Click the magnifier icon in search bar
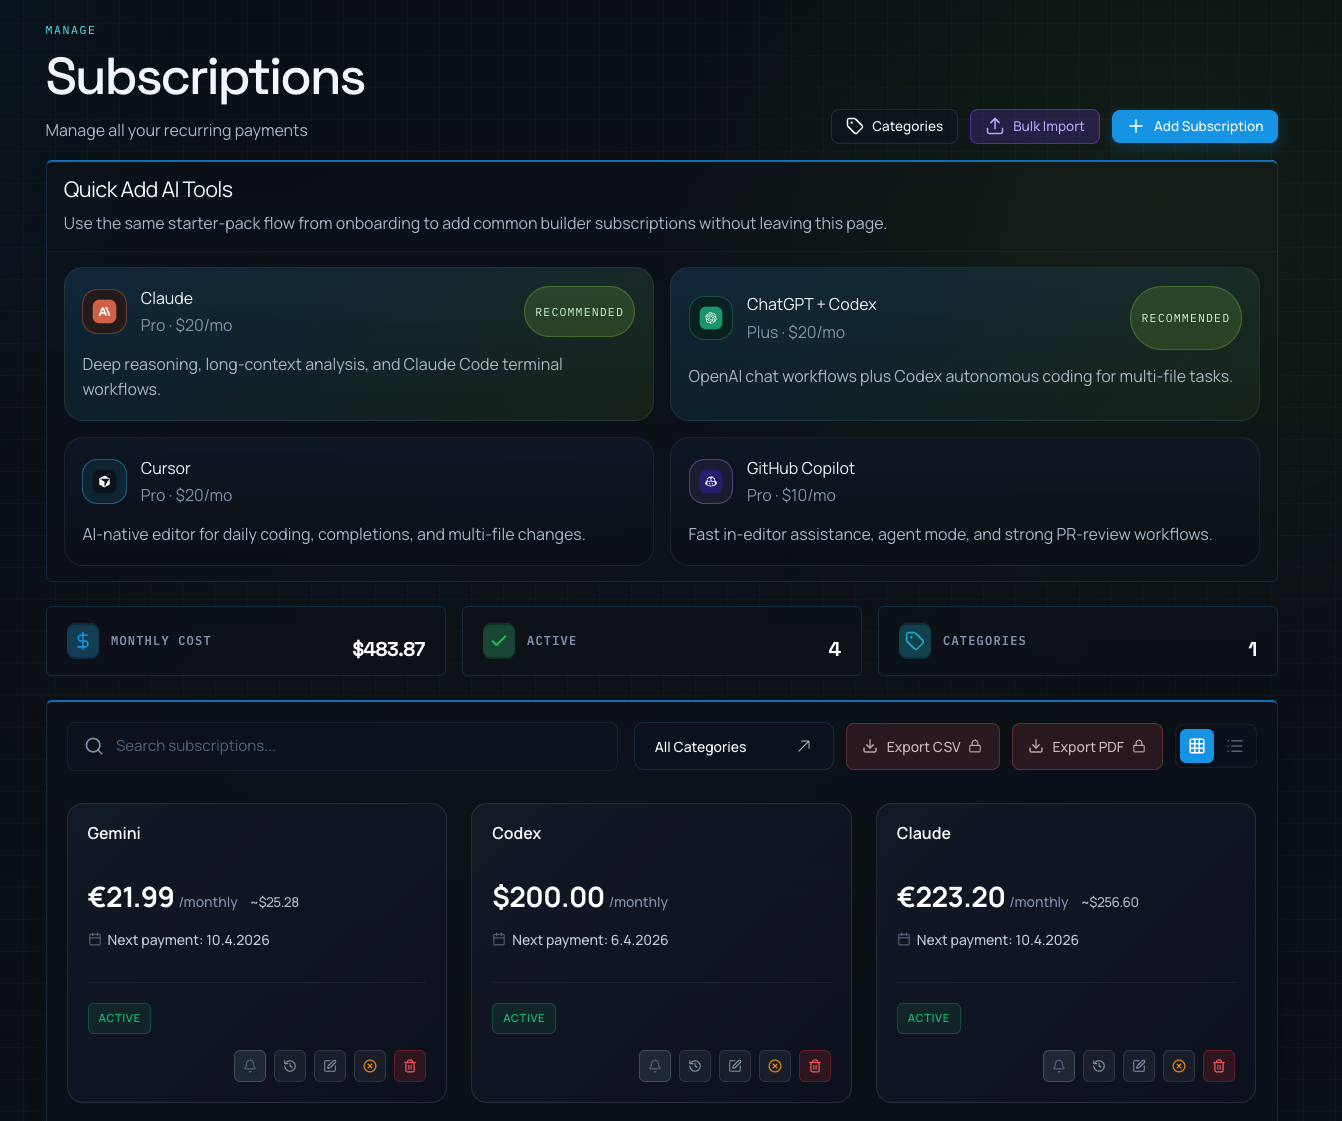The width and height of the screenshot is (1342, 1121). [94, 746]
